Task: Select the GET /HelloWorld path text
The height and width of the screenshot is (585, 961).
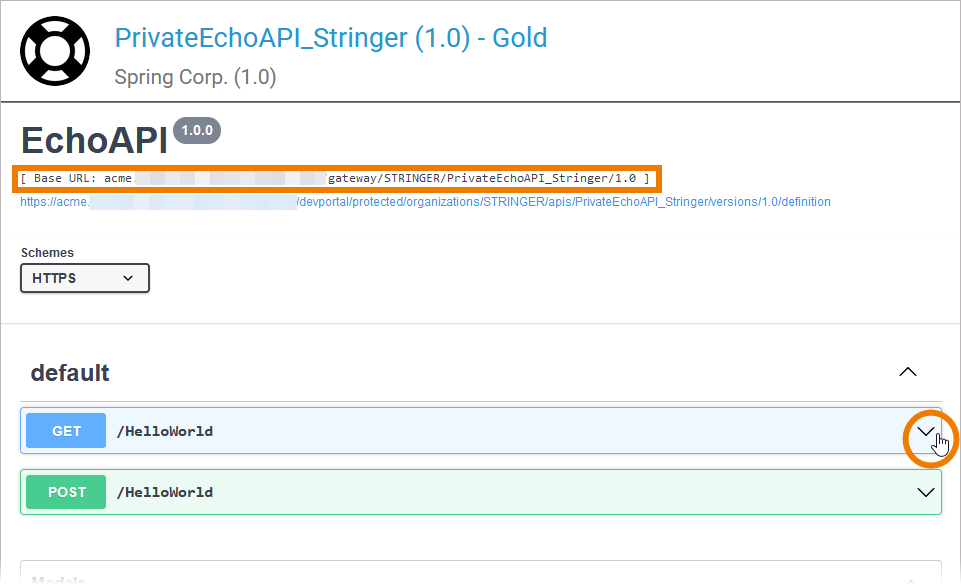Action: click(x=165, y=432)
